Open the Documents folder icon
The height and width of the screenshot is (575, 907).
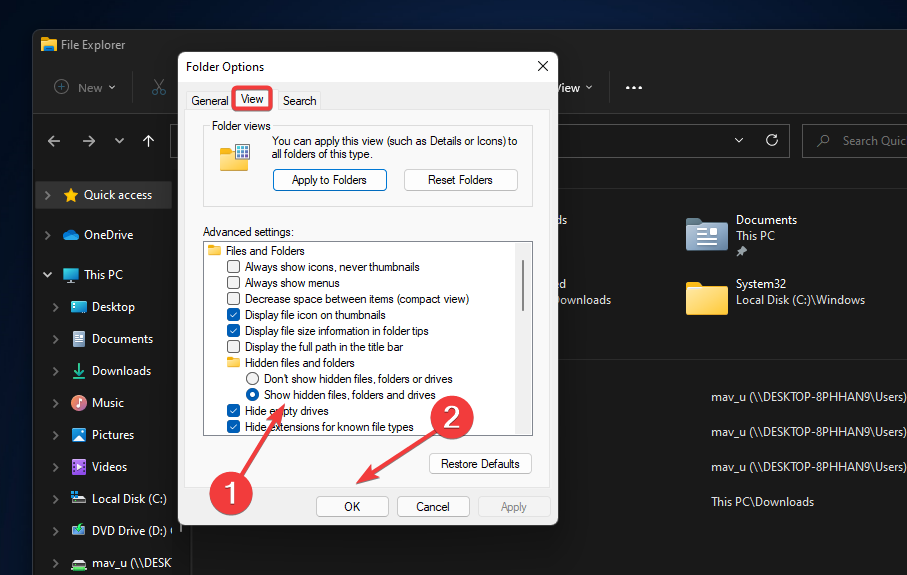[706, 234]
